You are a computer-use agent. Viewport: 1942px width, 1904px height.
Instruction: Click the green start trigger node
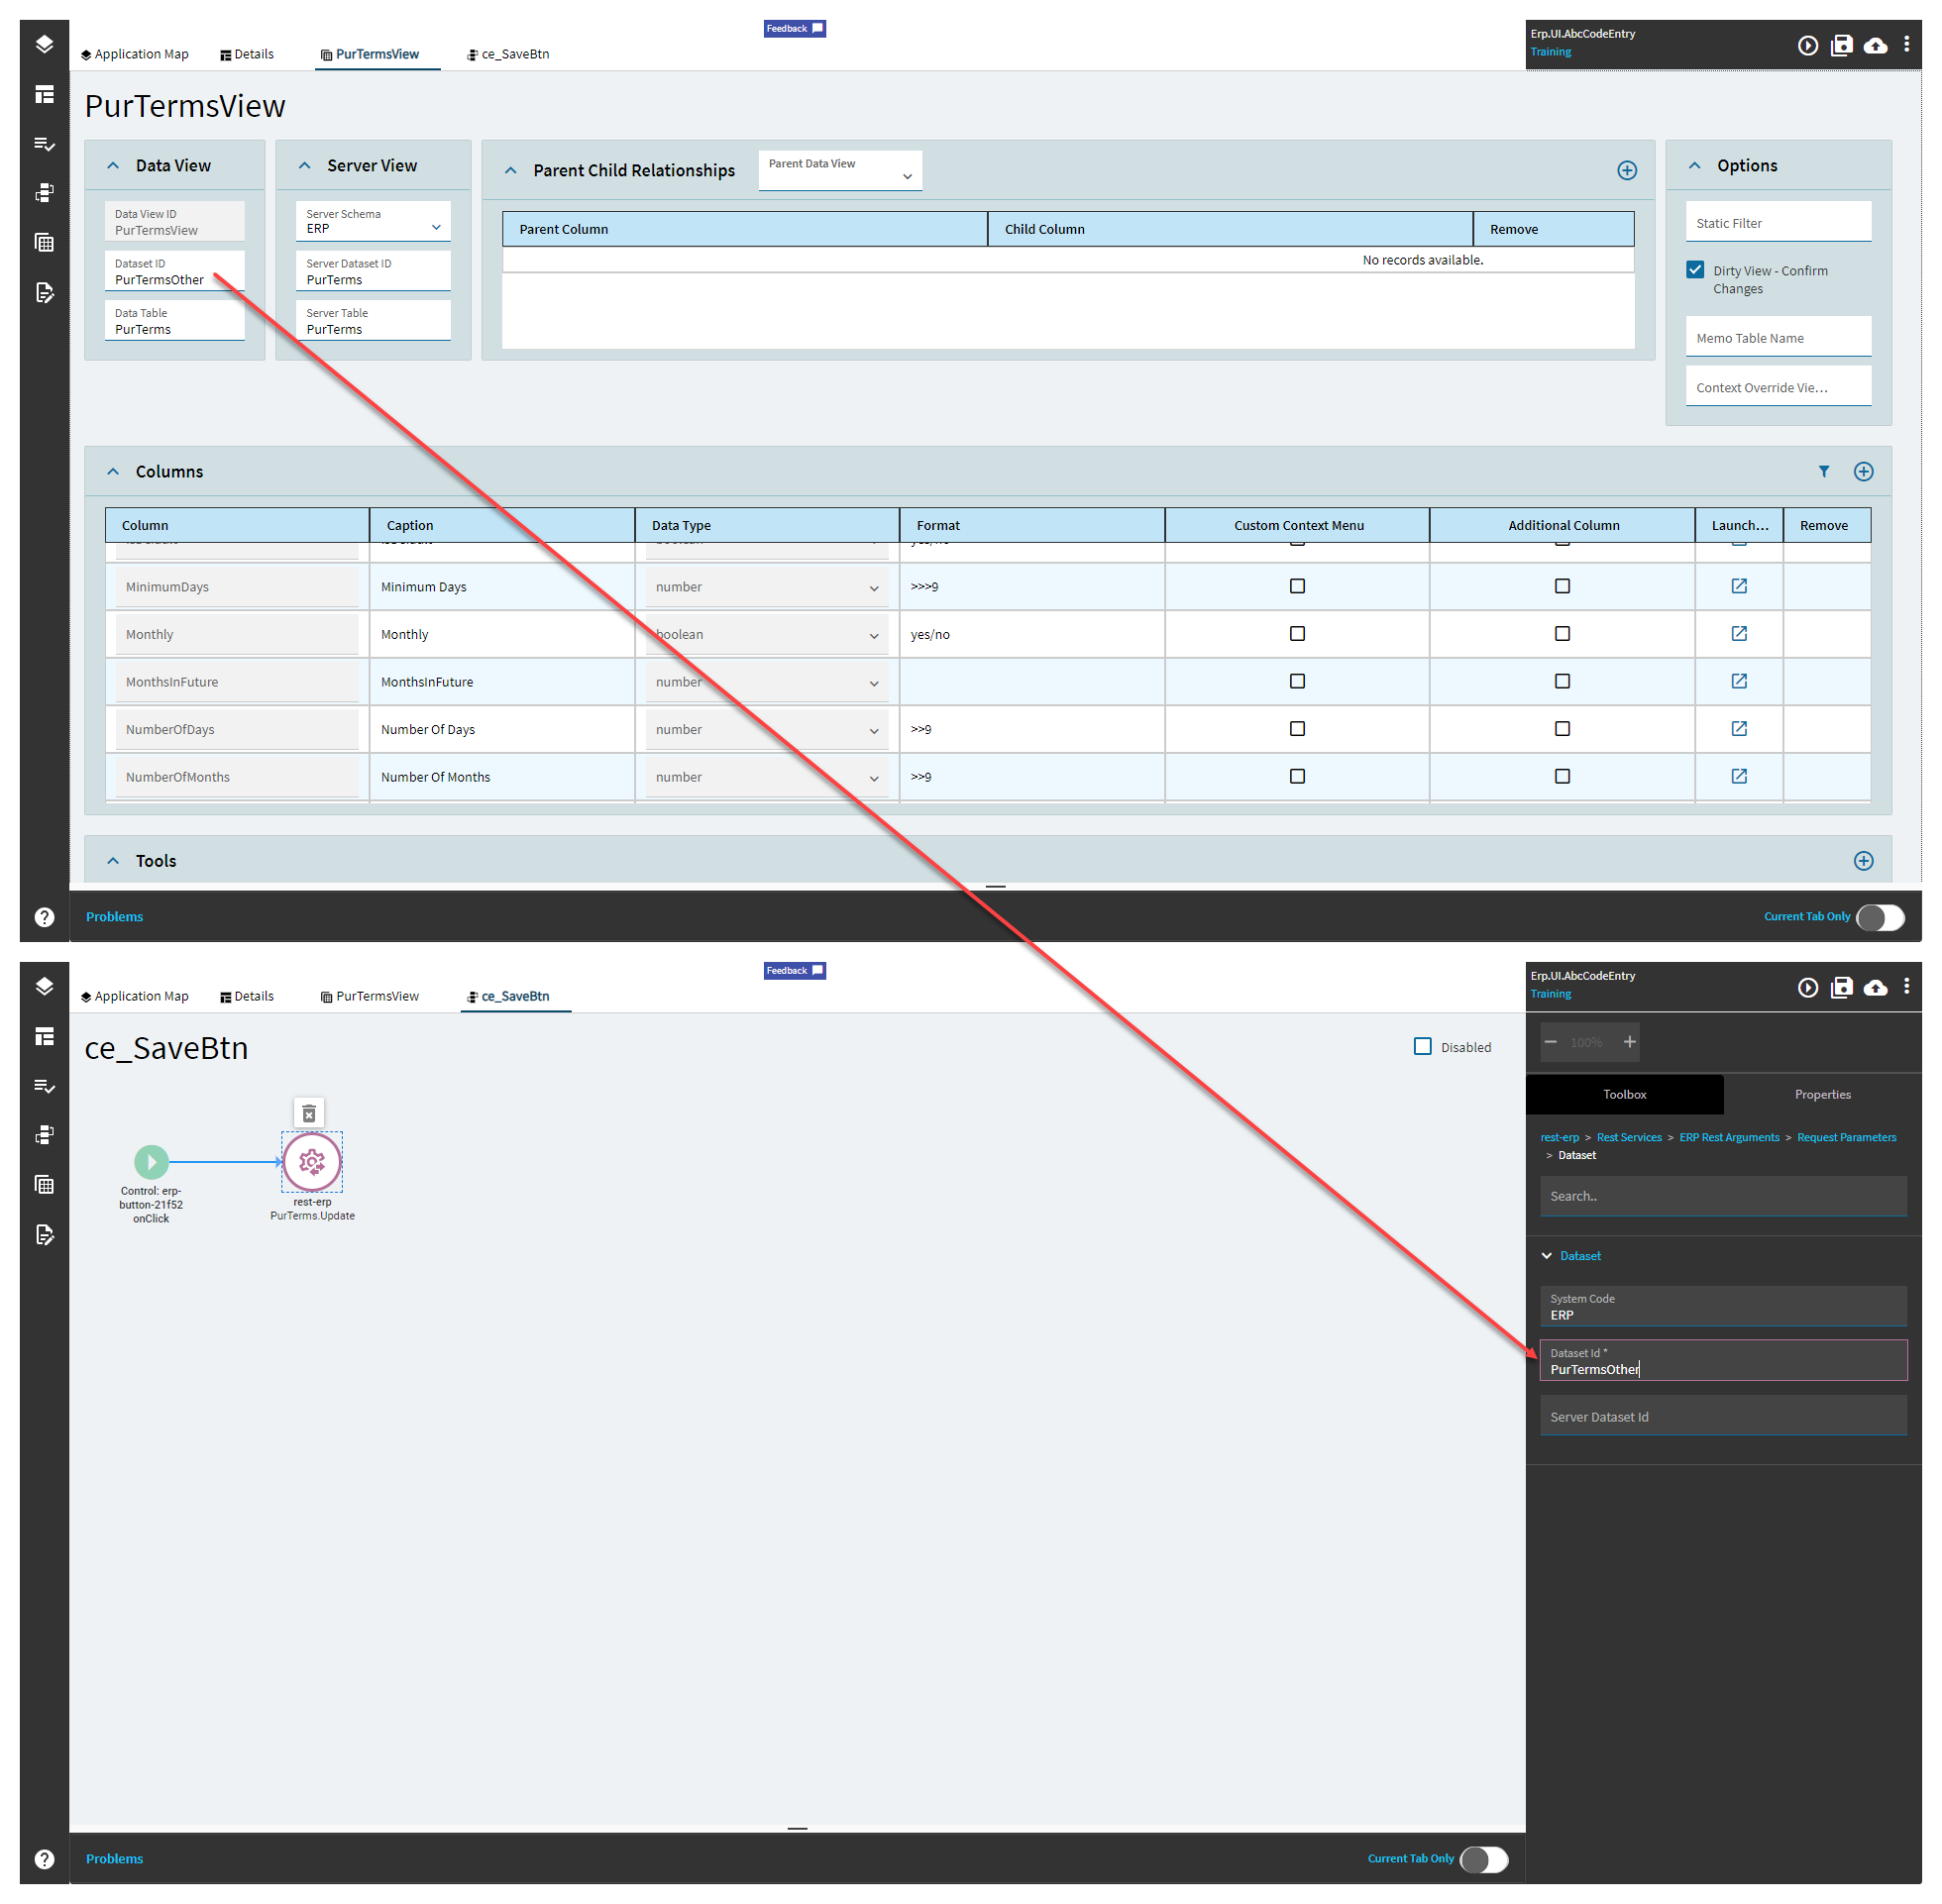(x=151, y=1161)
